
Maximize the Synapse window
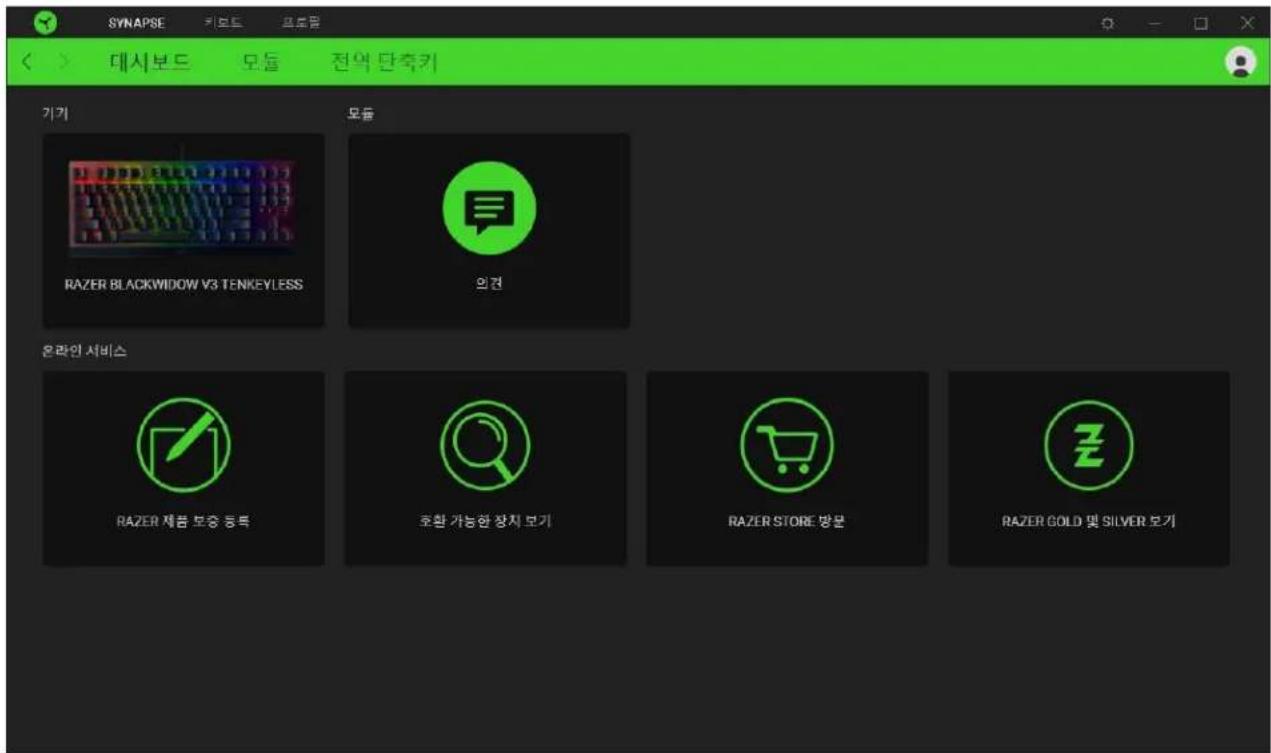tap(1201, 22)
